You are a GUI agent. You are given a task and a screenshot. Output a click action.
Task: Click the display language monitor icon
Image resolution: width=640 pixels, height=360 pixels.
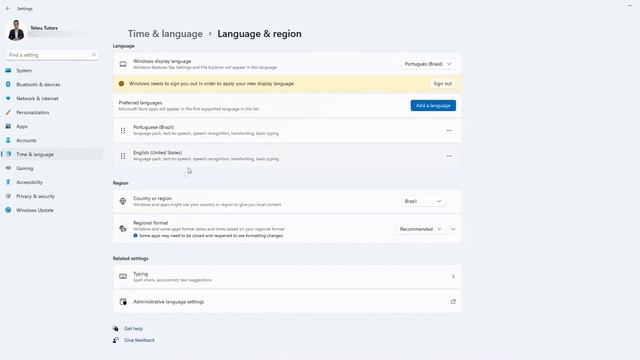(x=123, y=64)
